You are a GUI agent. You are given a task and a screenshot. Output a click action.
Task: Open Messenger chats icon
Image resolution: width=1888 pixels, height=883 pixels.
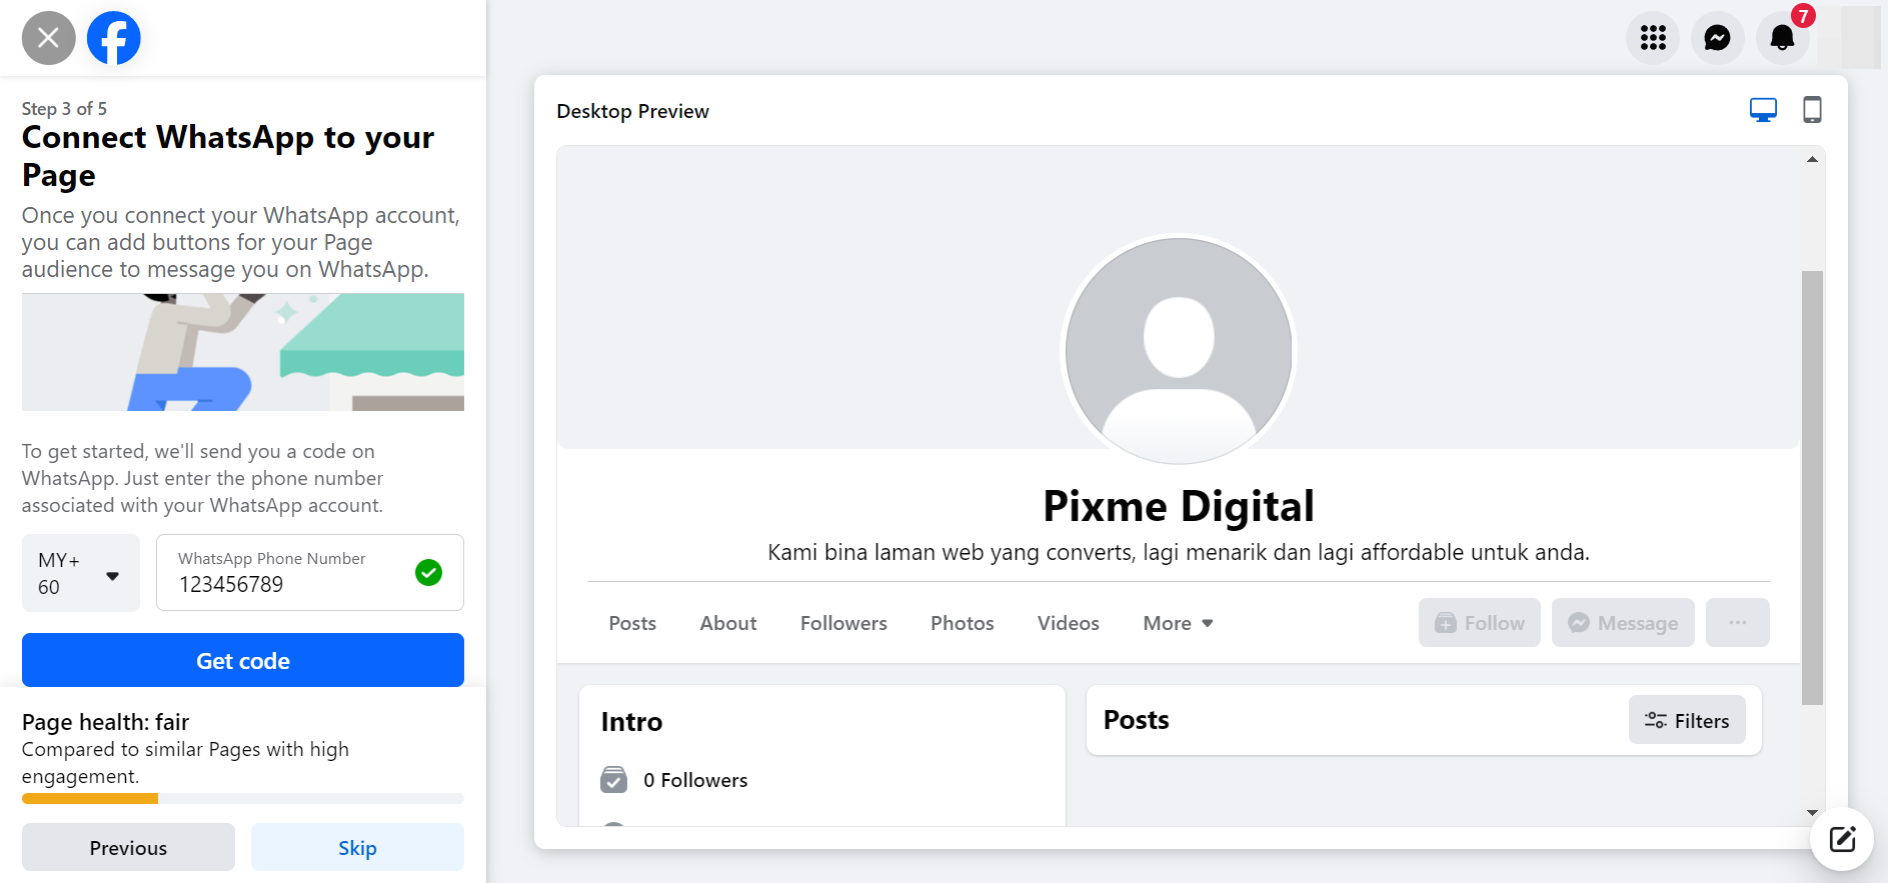point(1717,38)
